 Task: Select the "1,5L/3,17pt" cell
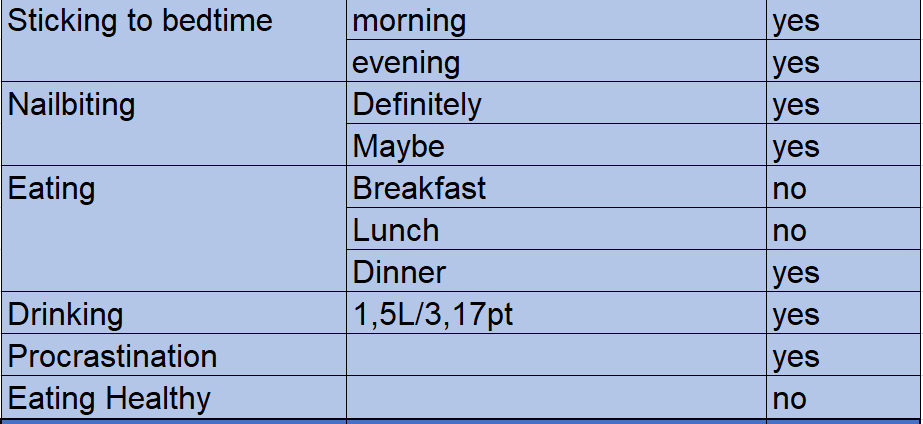(x=434, y=315)
